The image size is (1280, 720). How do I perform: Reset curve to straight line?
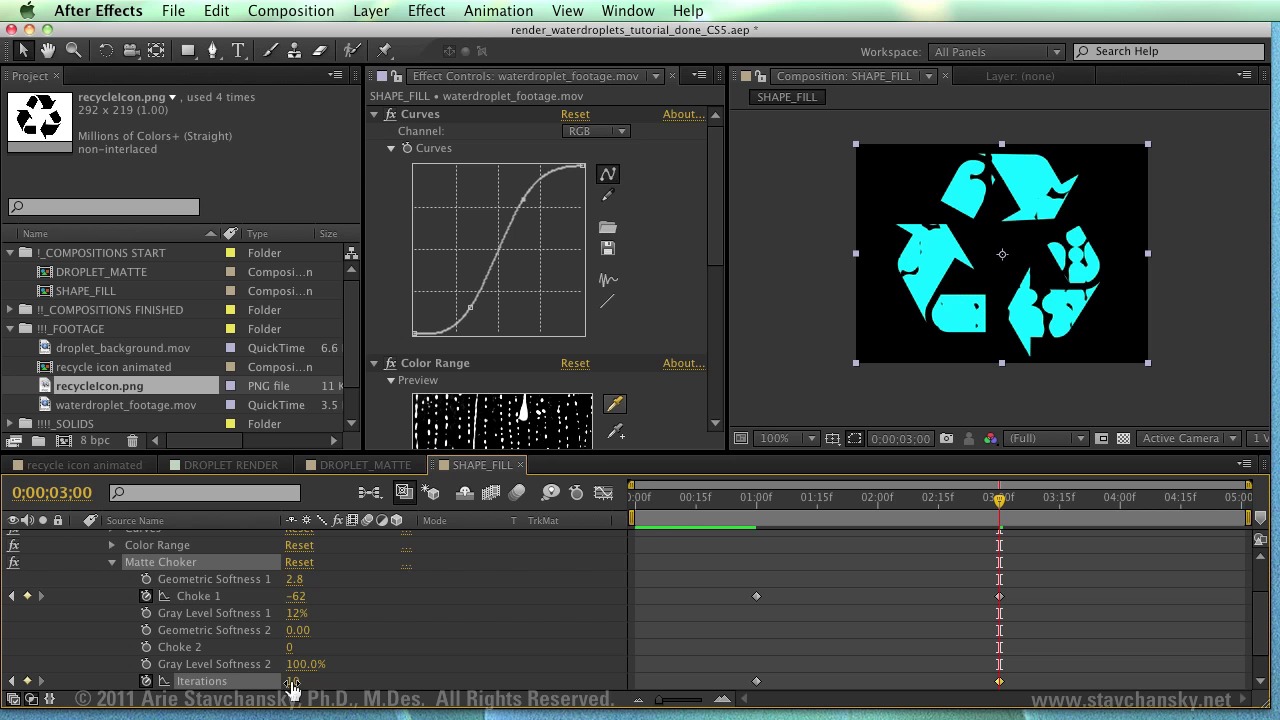[608, 302]
